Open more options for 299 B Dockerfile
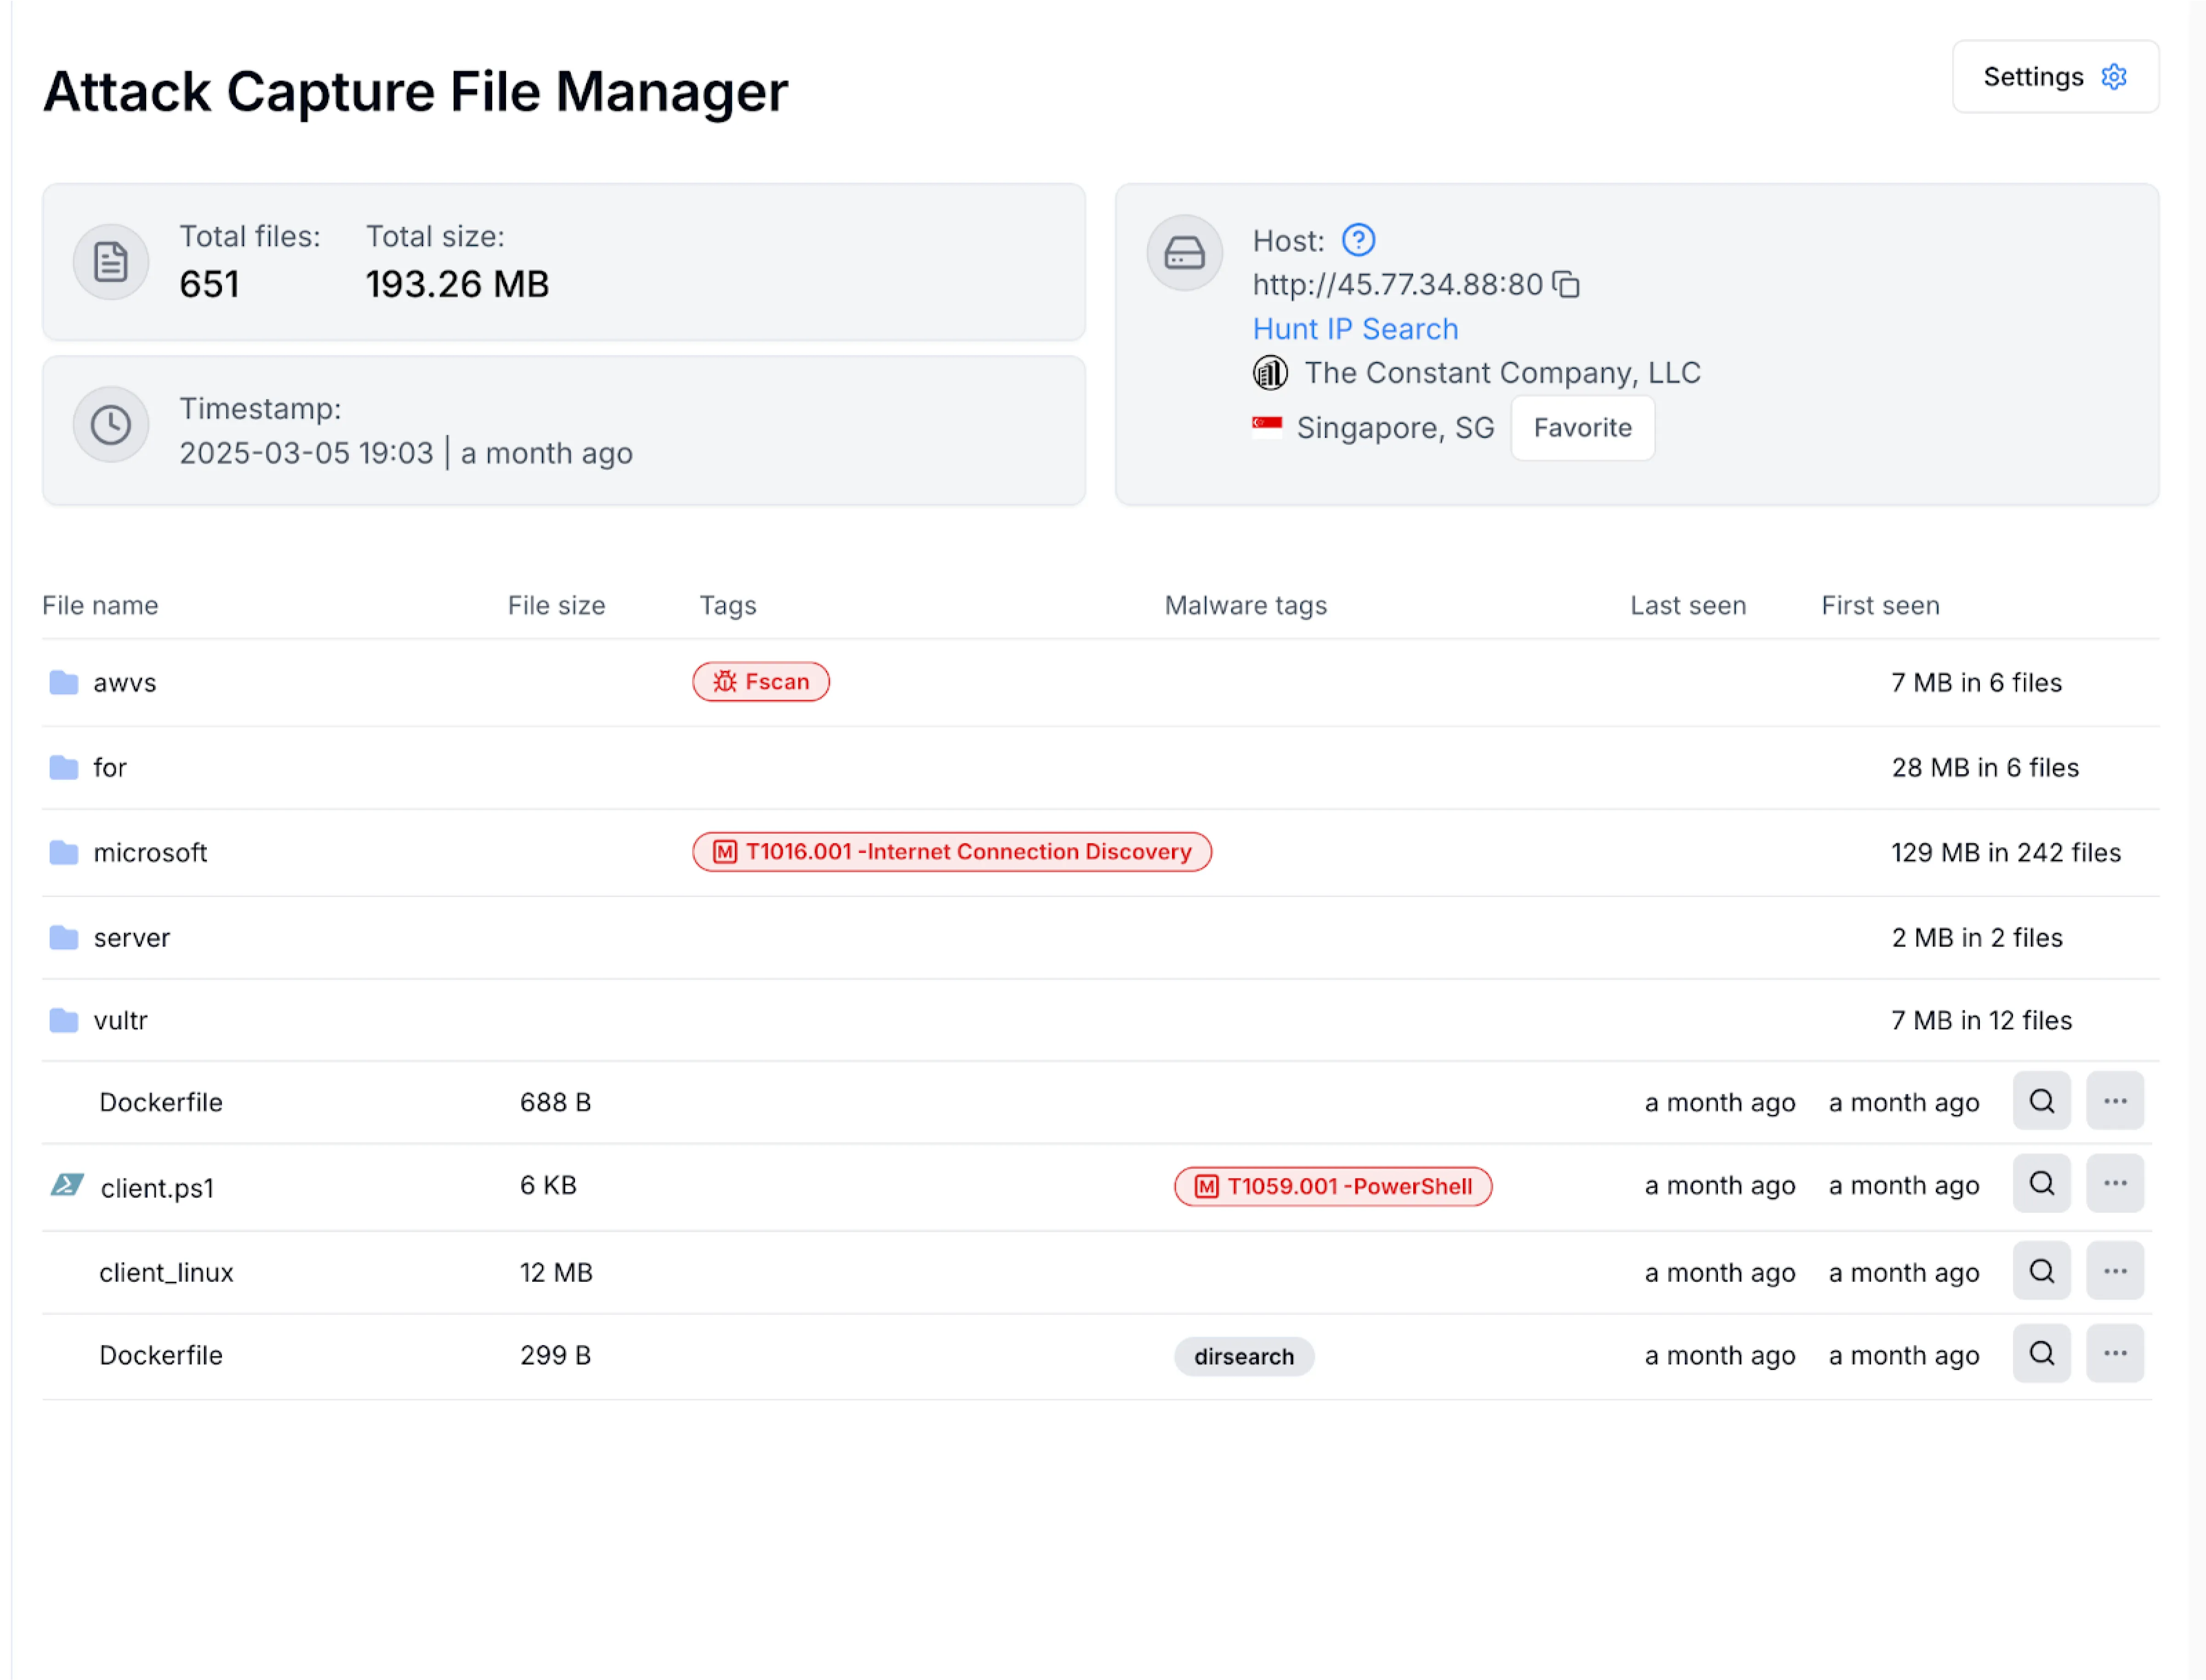Viewport: 2206px width, 1680px height. coord(2115,1354)
